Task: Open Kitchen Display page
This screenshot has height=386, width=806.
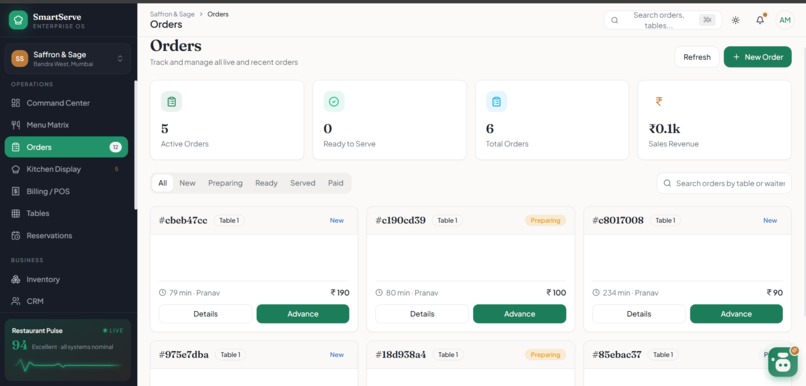Action: click(x=66, y=169)
